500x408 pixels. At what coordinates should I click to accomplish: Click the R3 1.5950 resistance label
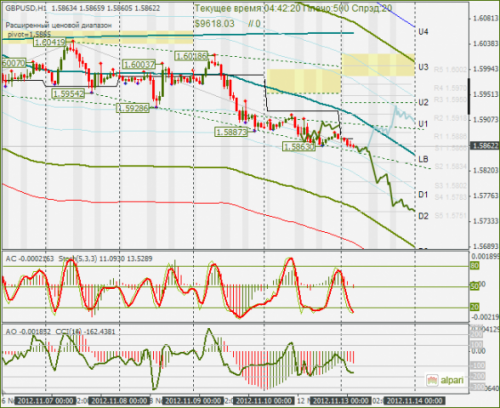[x=450, y=100]
